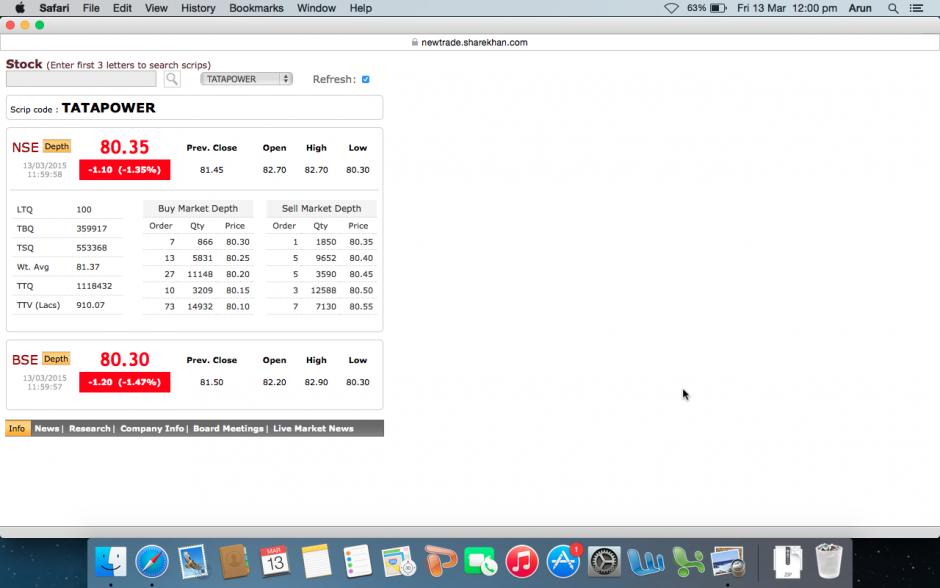Click TSQ value 553368
The image size is (940, 588).
pyautogui.click(x=92, y=248)
